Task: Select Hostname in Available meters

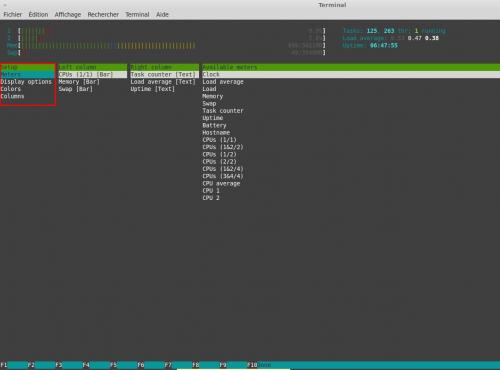Action: click(216, 133)
